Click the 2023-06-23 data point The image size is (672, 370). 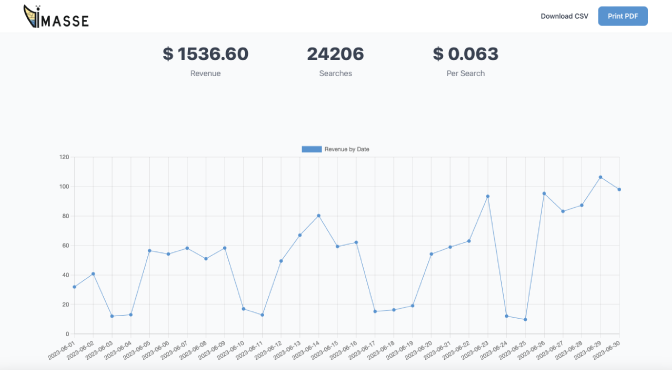tap(488, 196)
